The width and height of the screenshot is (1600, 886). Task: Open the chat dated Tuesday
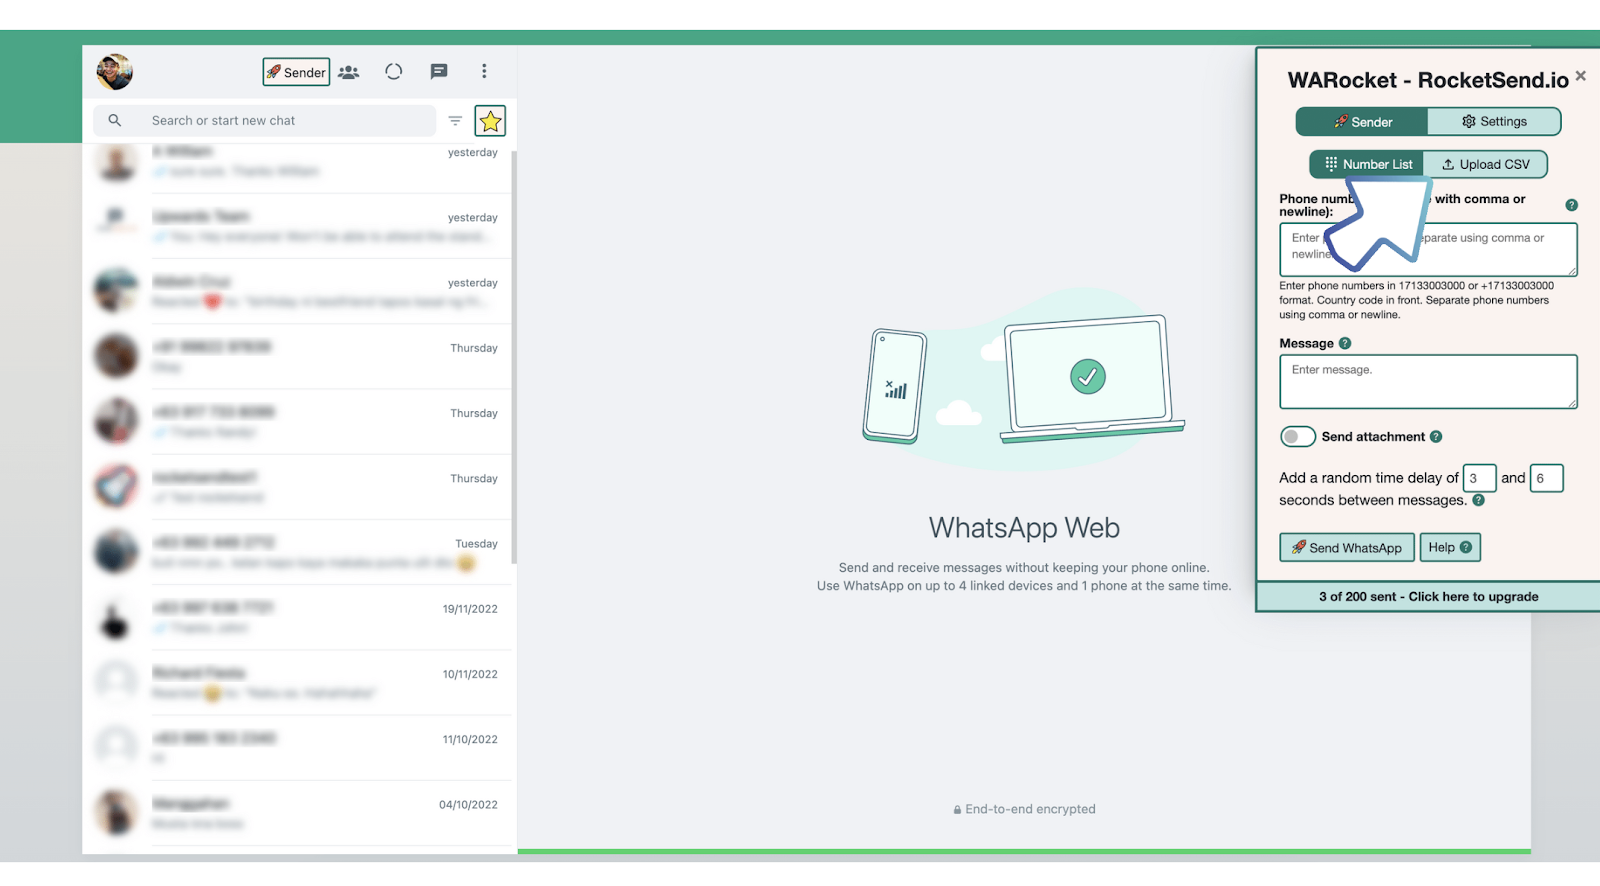click(298, 552)
